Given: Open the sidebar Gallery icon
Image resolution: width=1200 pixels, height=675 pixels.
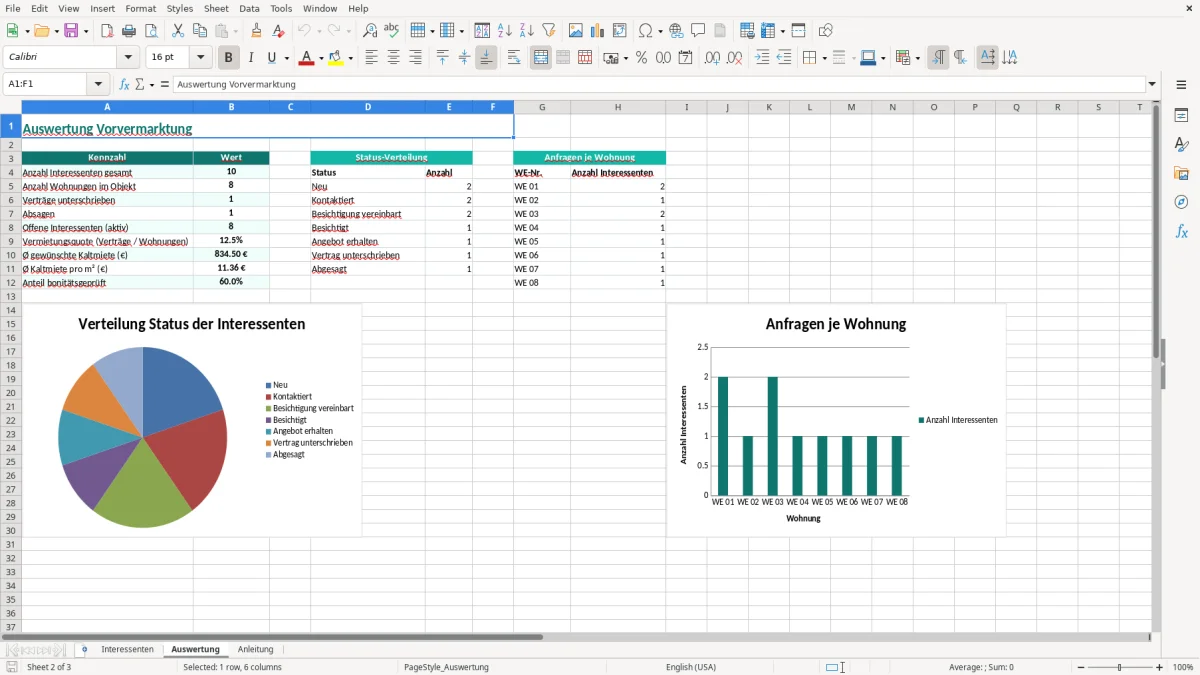Looking at the screenshot, I should coord(1181,173).
